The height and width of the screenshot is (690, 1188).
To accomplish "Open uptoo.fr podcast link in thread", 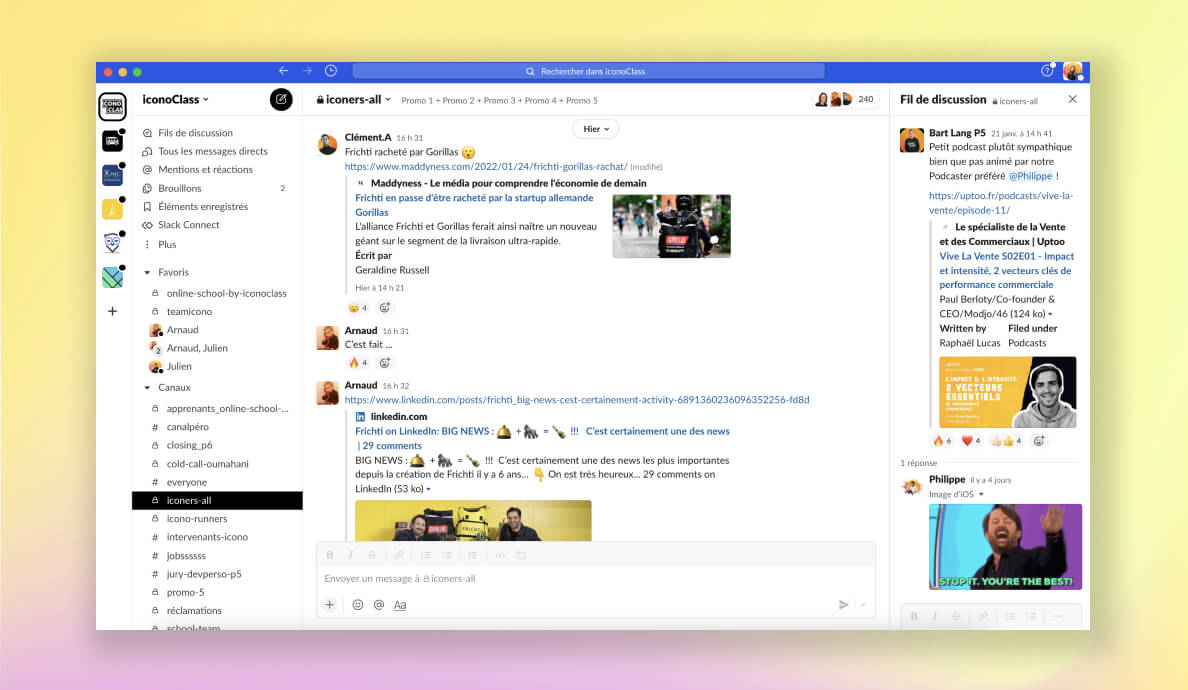I will pyautogui.click(x=1001, y=202).
